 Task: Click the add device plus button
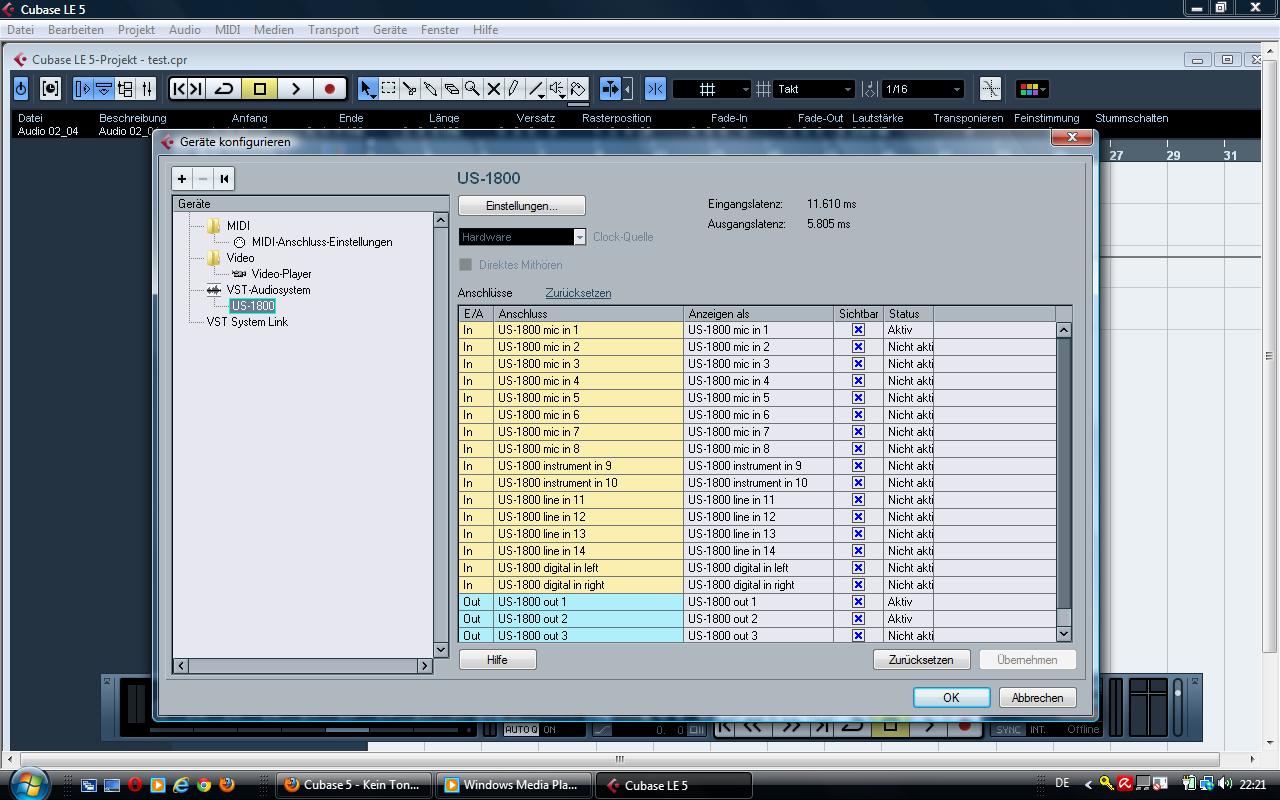[182, 179]
